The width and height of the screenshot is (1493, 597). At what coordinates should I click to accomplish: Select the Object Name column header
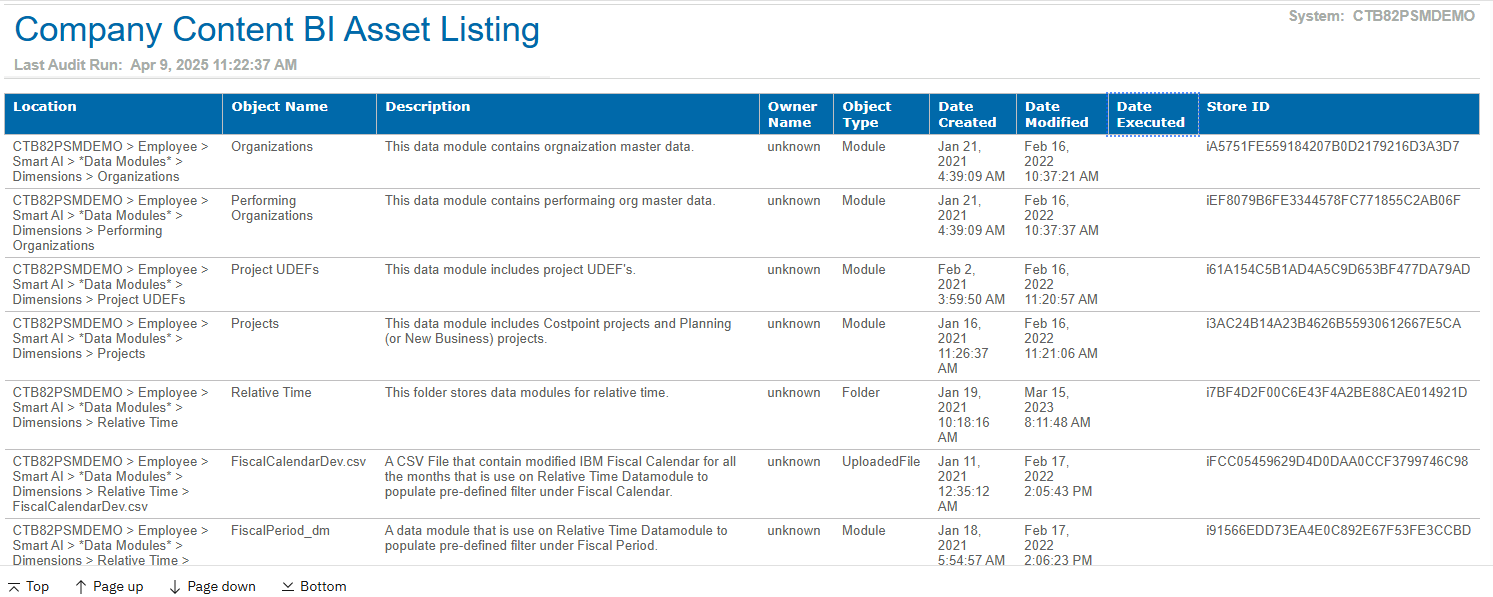(x=279, y=107)
